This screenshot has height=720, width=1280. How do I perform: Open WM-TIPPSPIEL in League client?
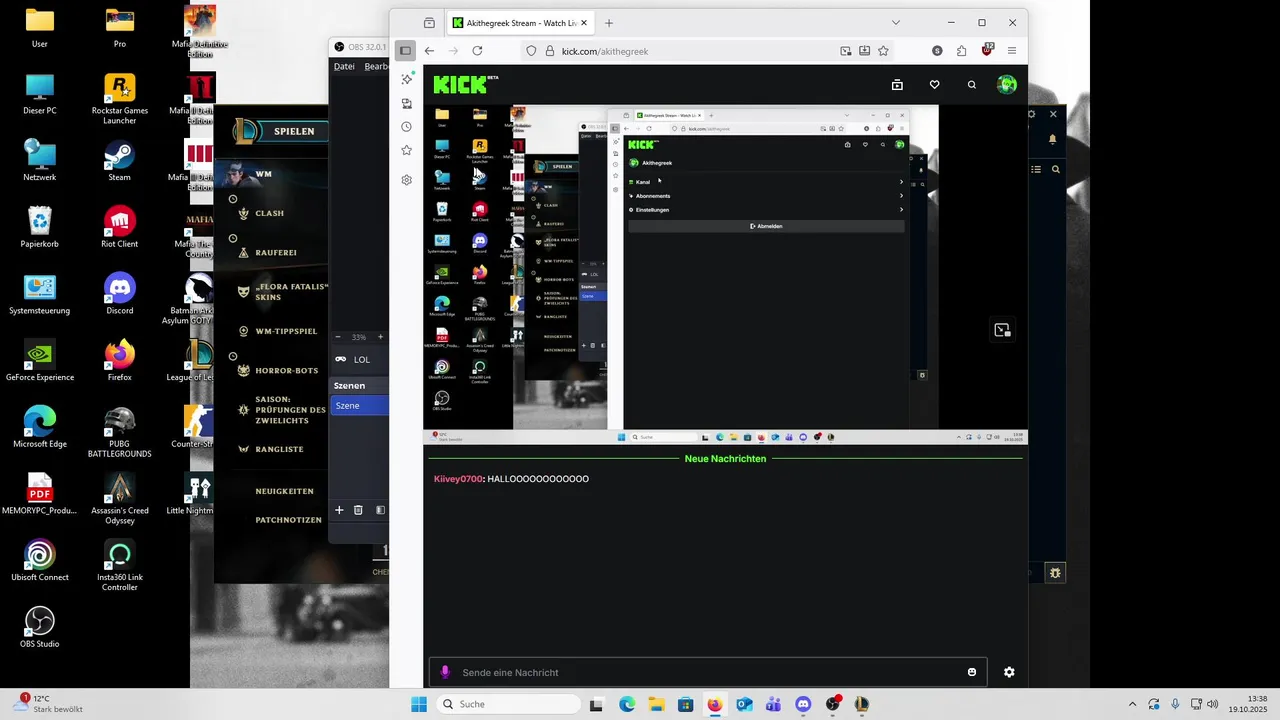tap(286, 331)
